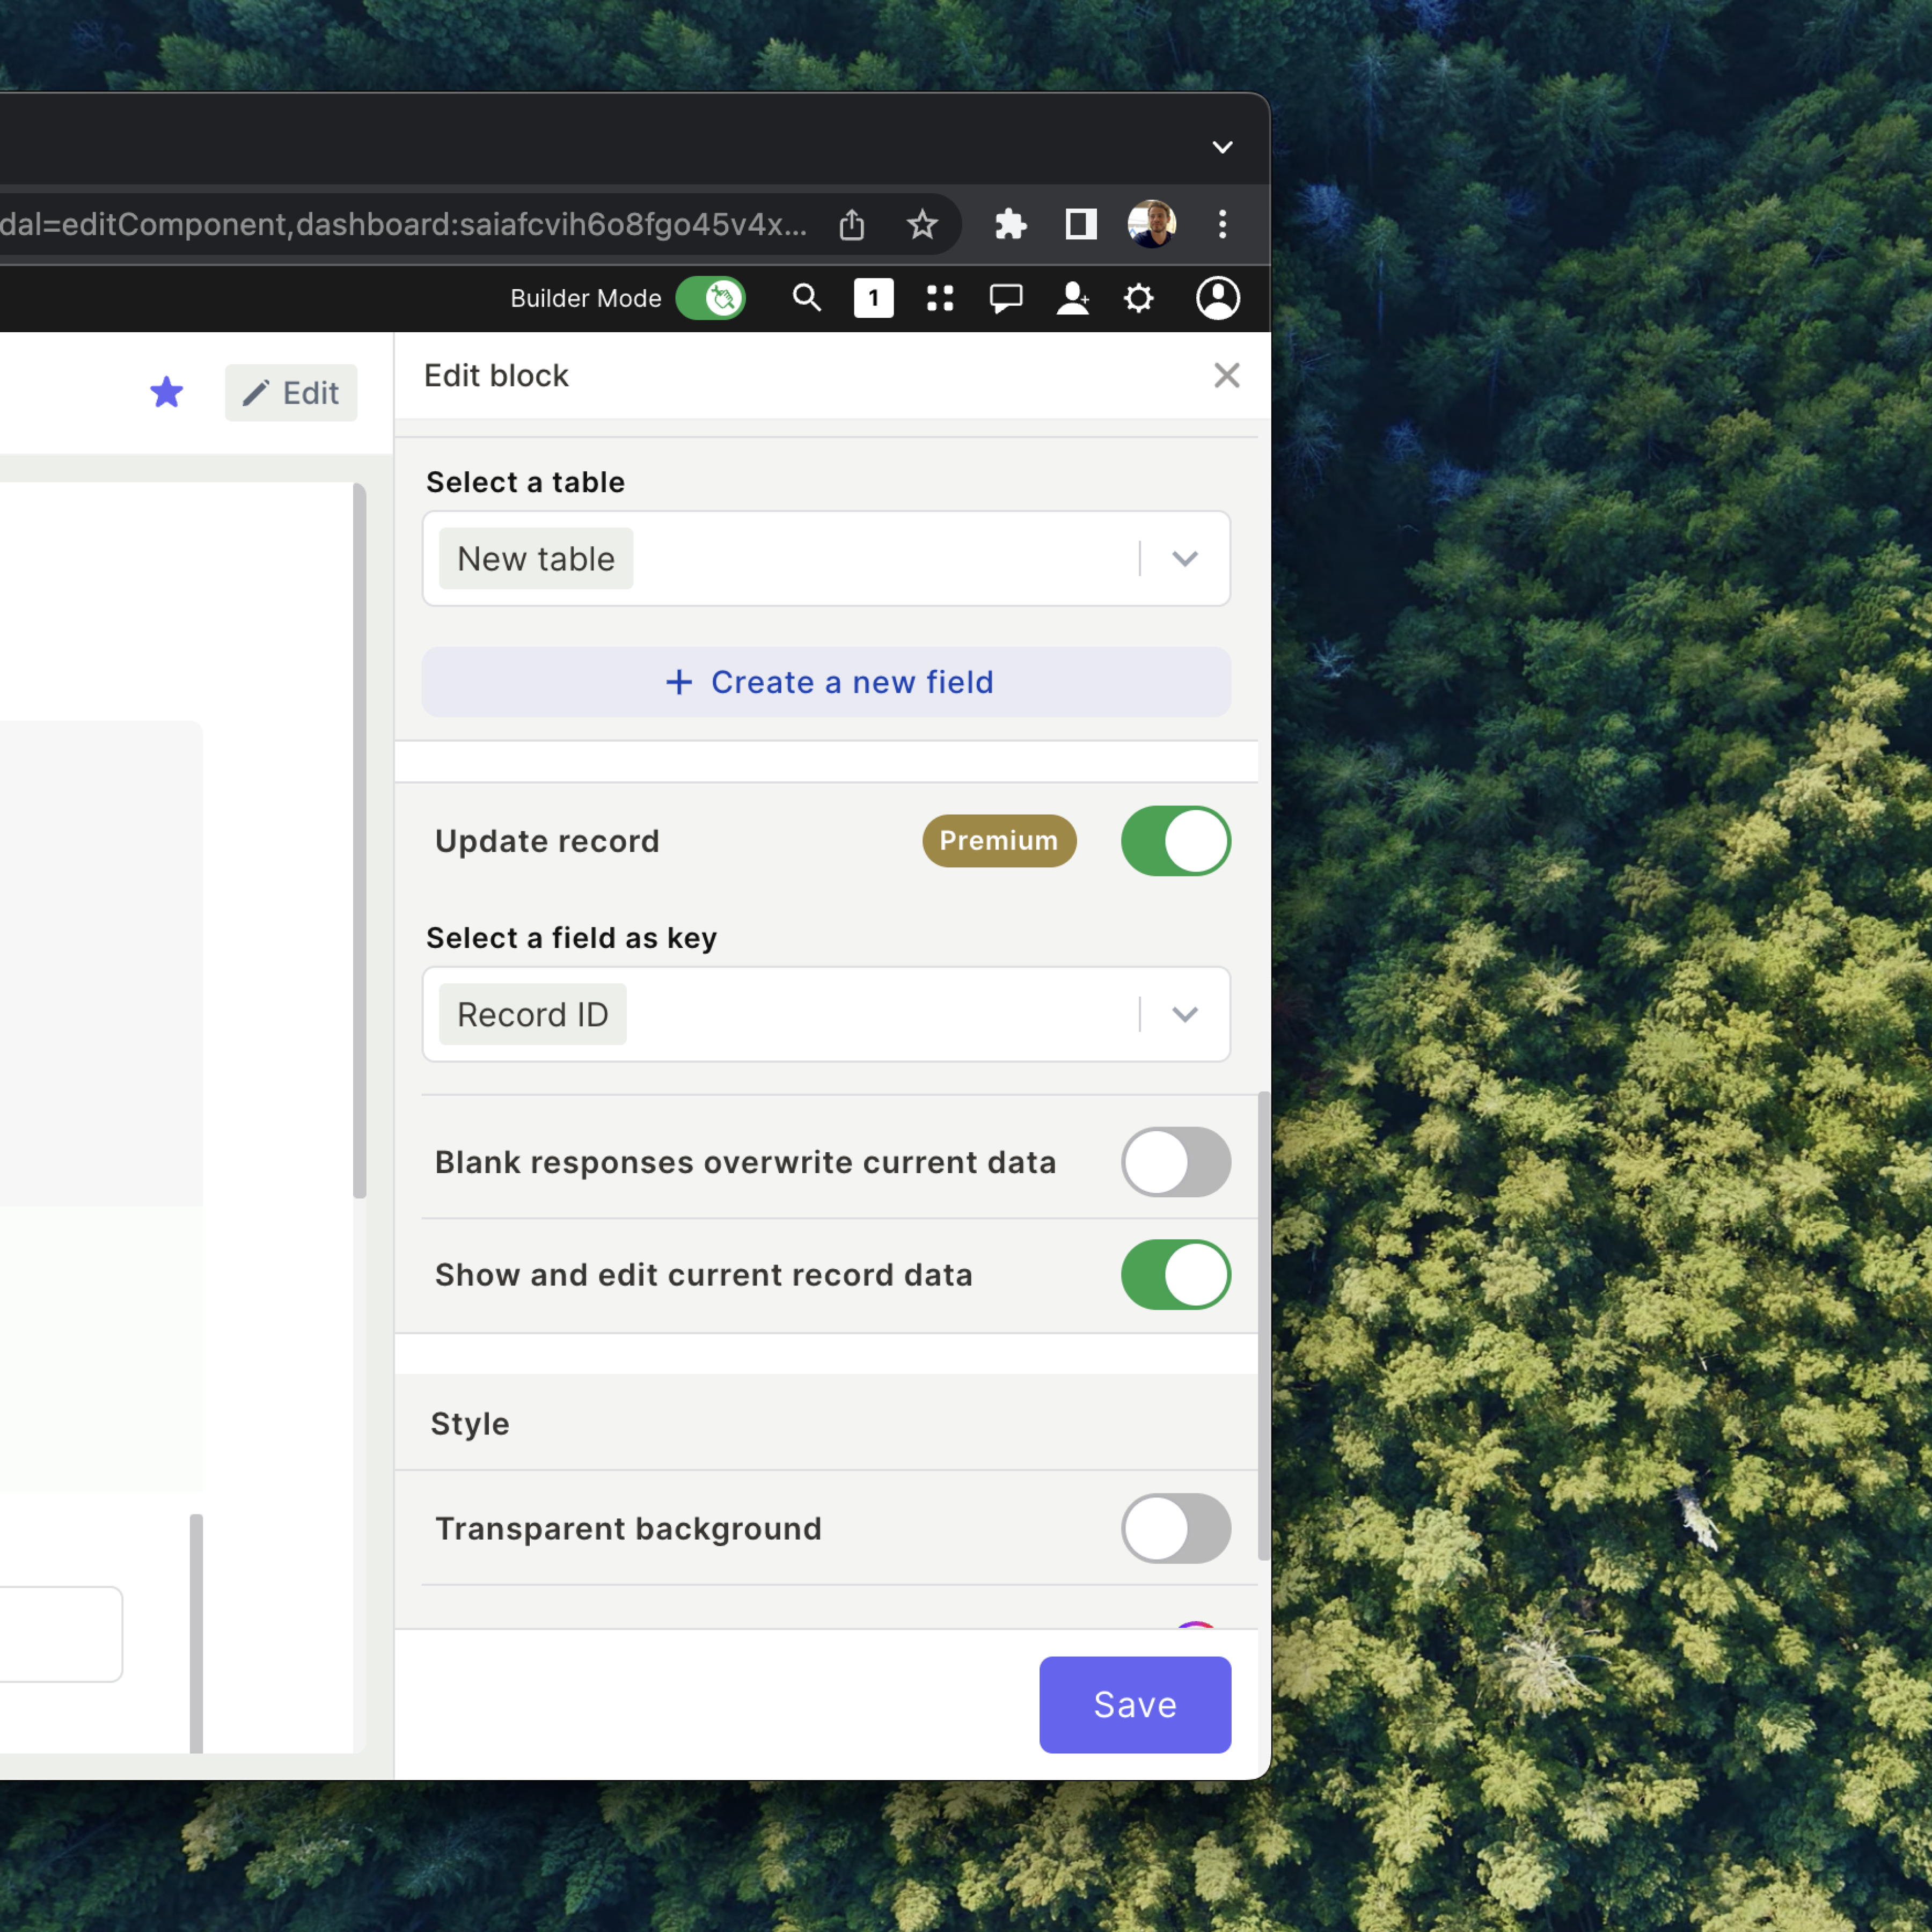Image resolution: width=1932 pixels, height=1932 pixels.
Task: Click the Chrome tab search chevron
Action: pyautogui.click(x=1222, y=147)
